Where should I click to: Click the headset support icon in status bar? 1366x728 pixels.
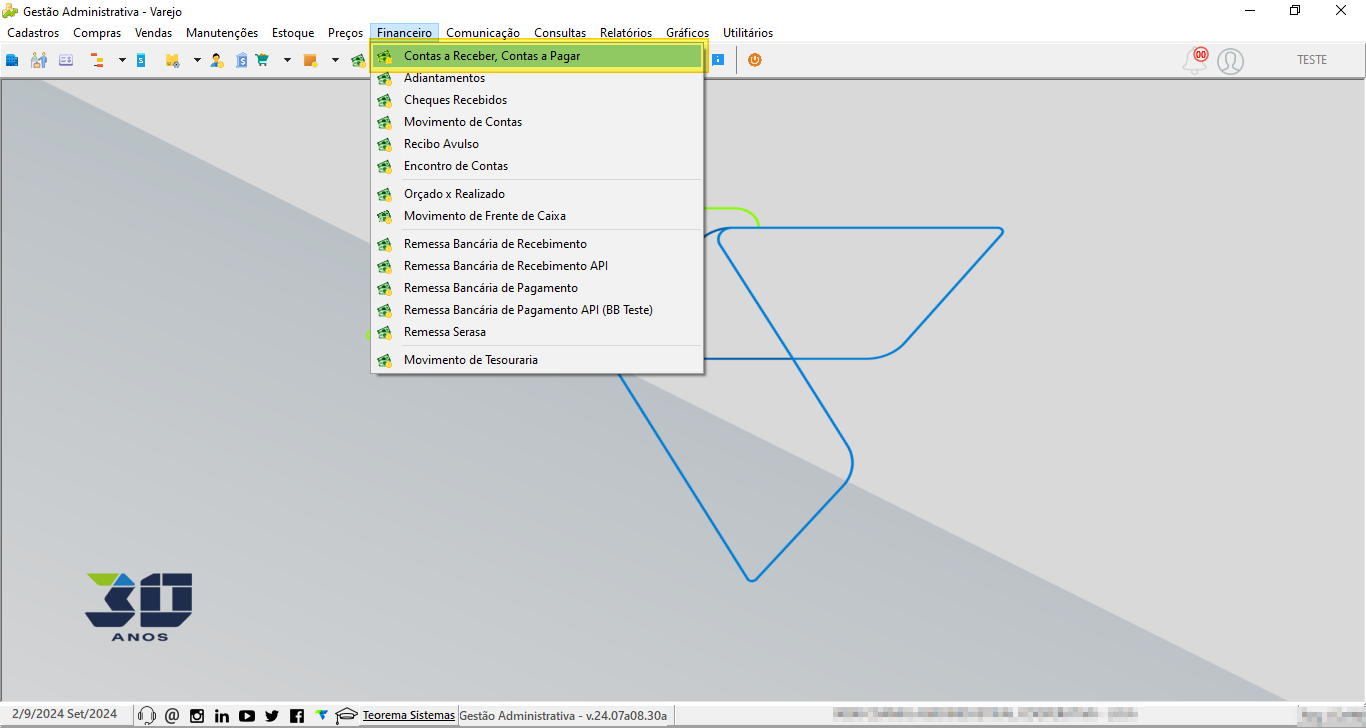(147, 715)
